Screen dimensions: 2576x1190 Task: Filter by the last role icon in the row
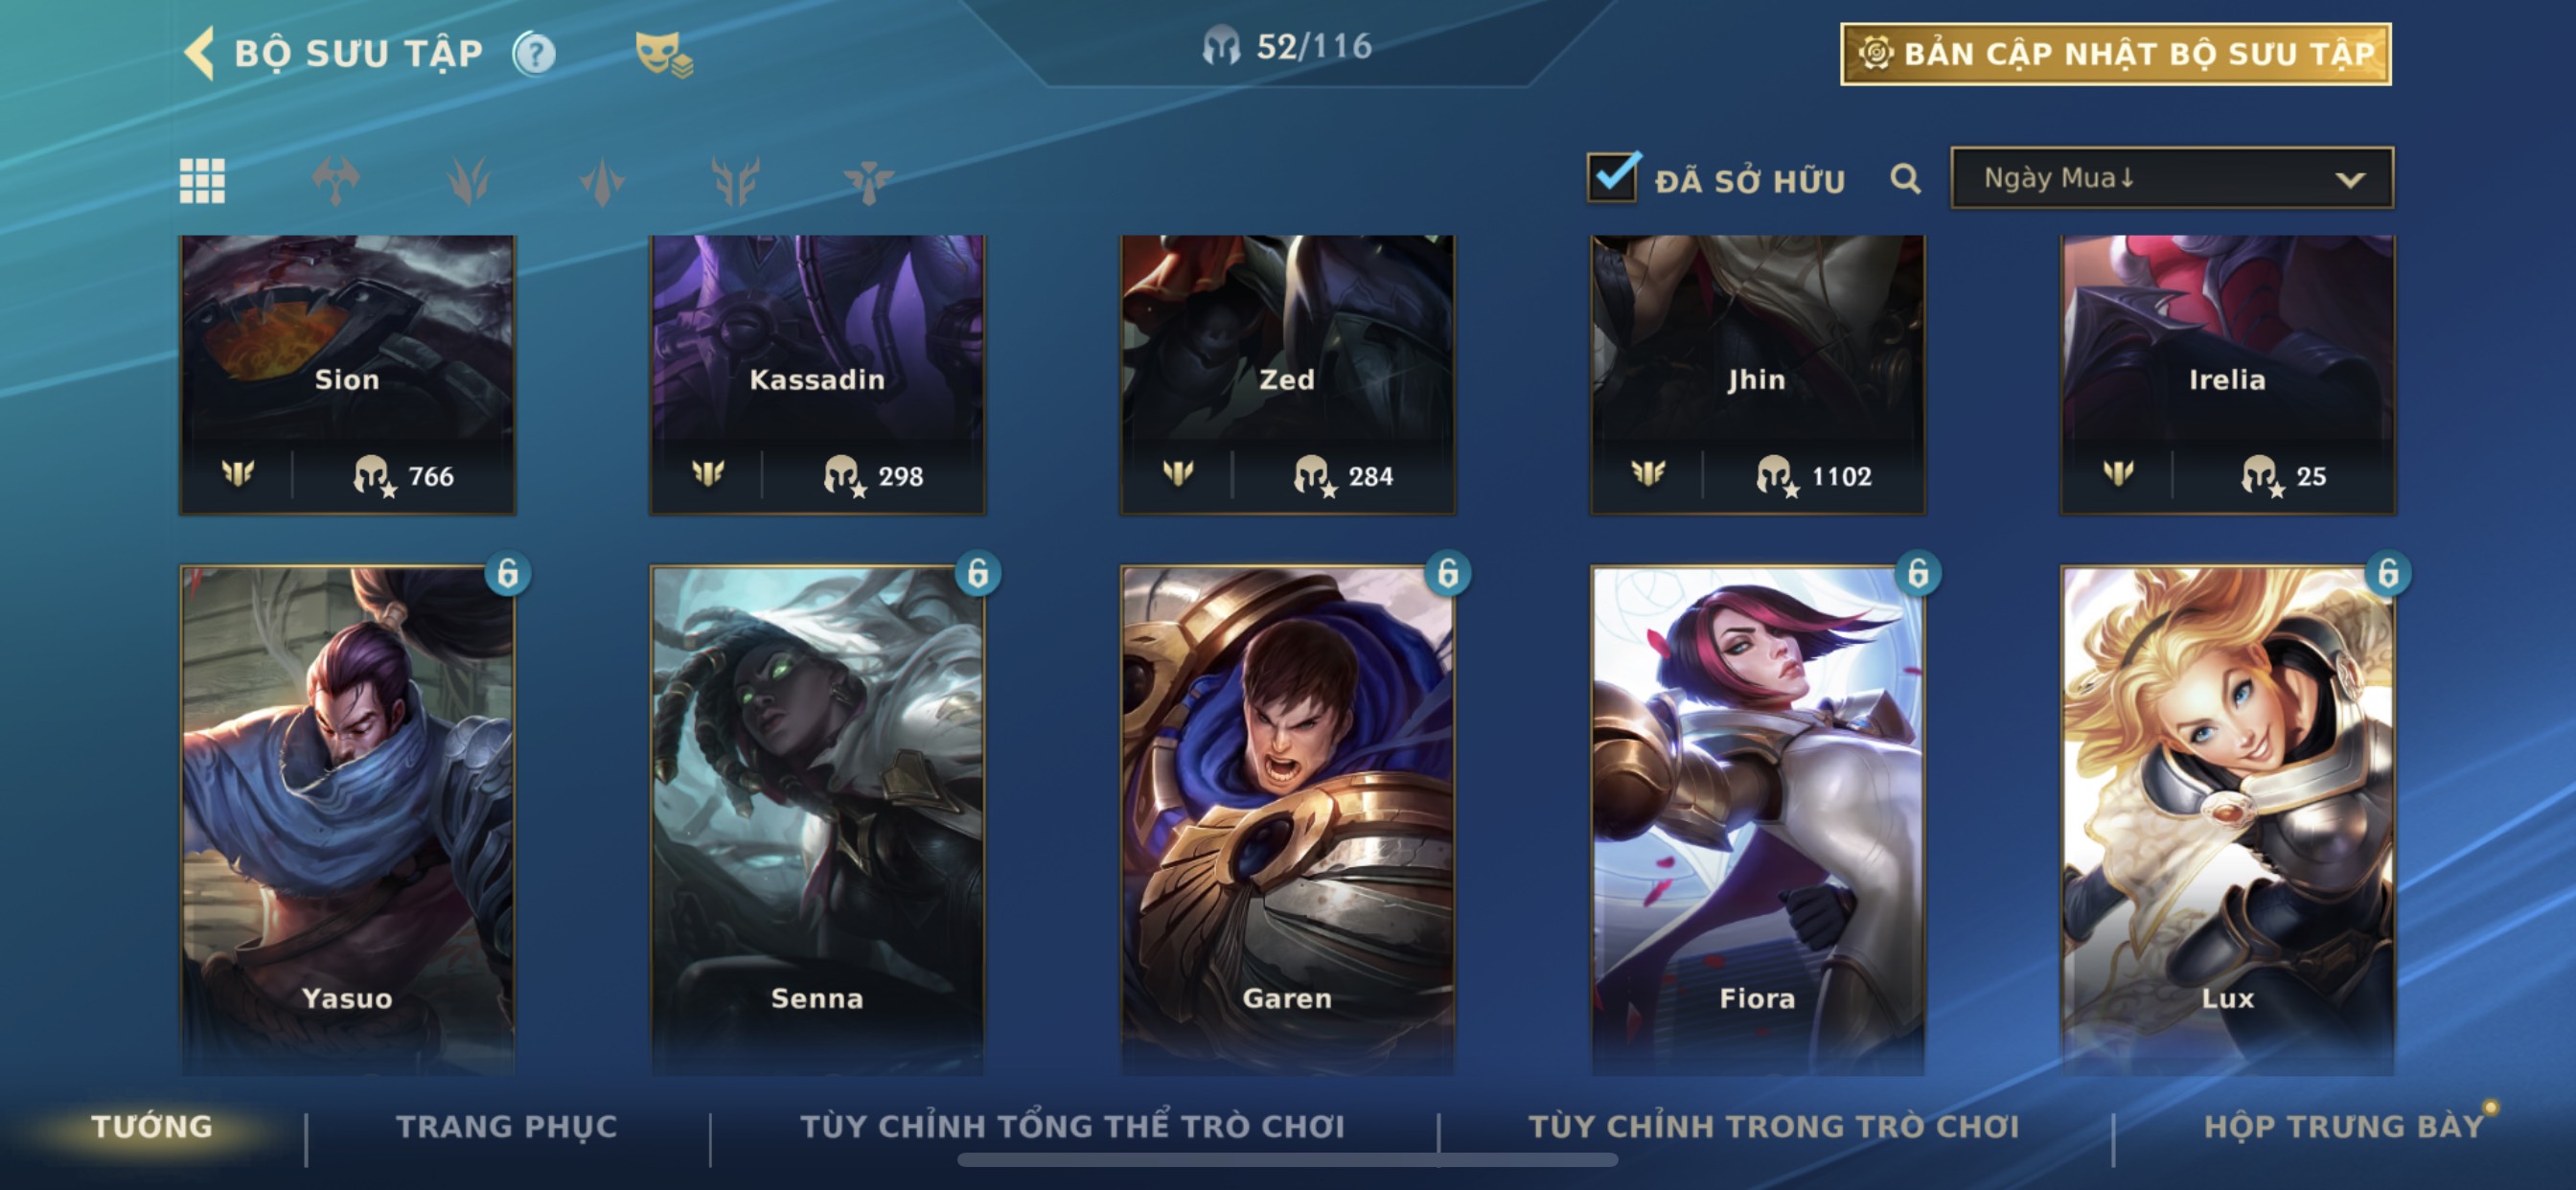pos(868,181)
